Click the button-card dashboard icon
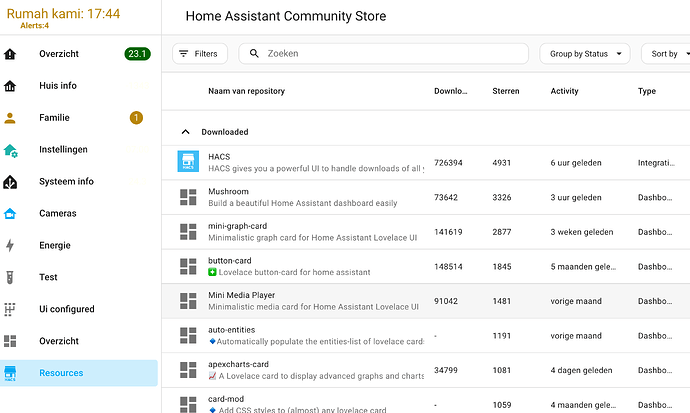 pyautogui.click(x=188, y=267)
